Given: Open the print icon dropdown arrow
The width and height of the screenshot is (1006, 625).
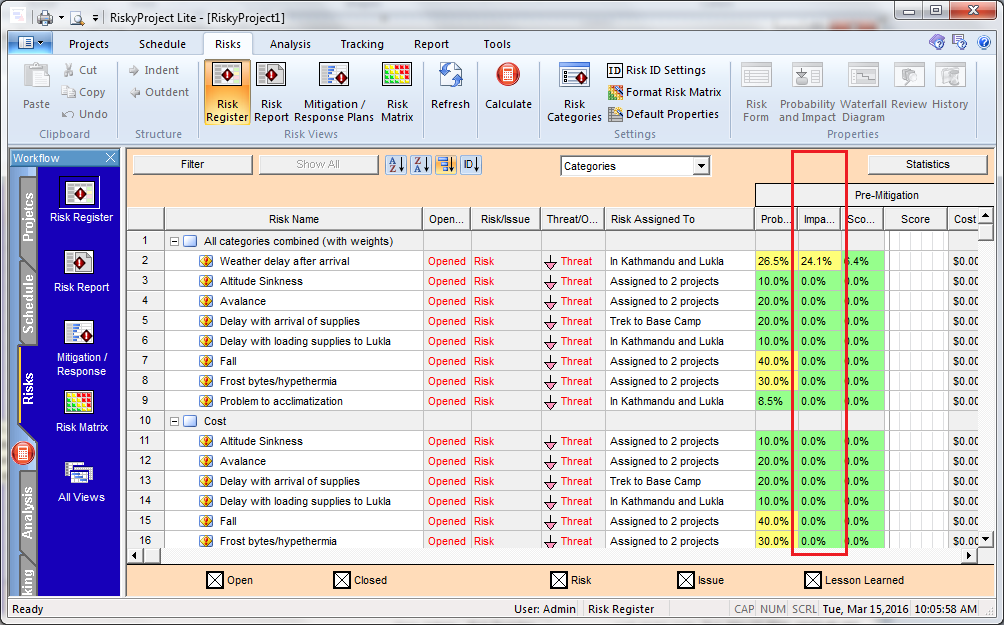Looking at the screenshot, I should coord(62,18).
